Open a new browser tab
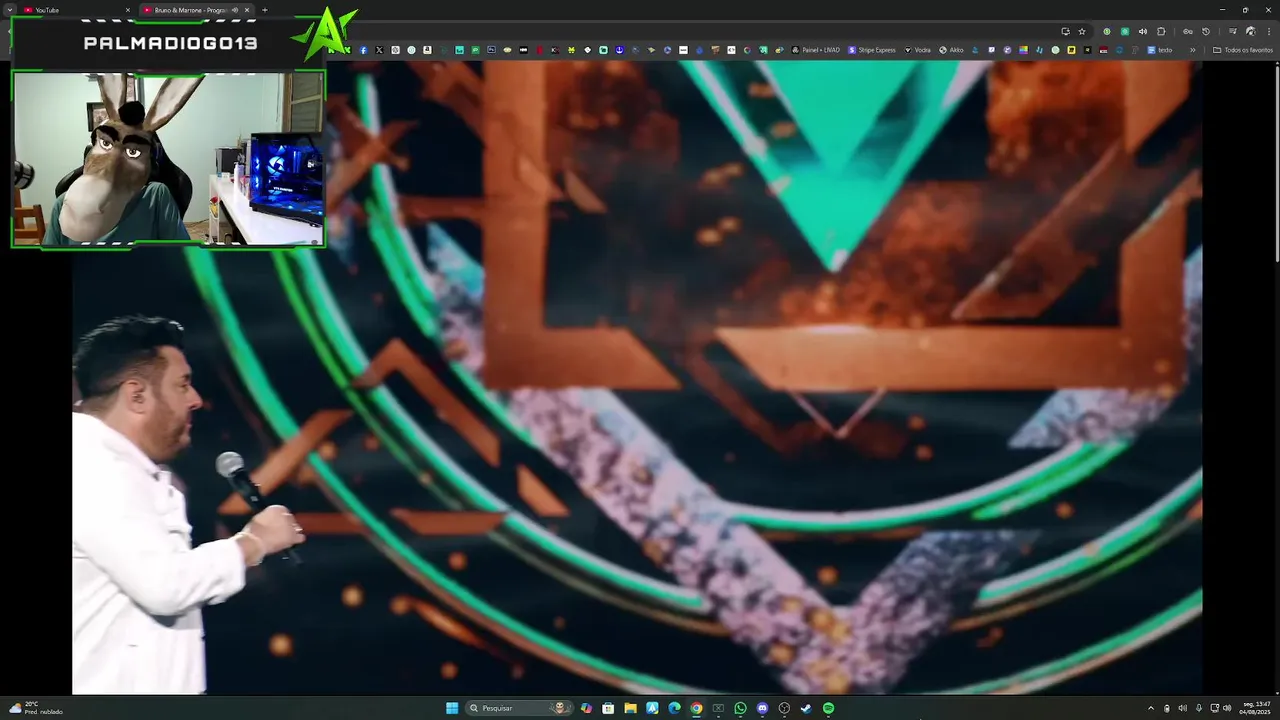Viewport: 1280px width, 720px height. coord(265,10)
